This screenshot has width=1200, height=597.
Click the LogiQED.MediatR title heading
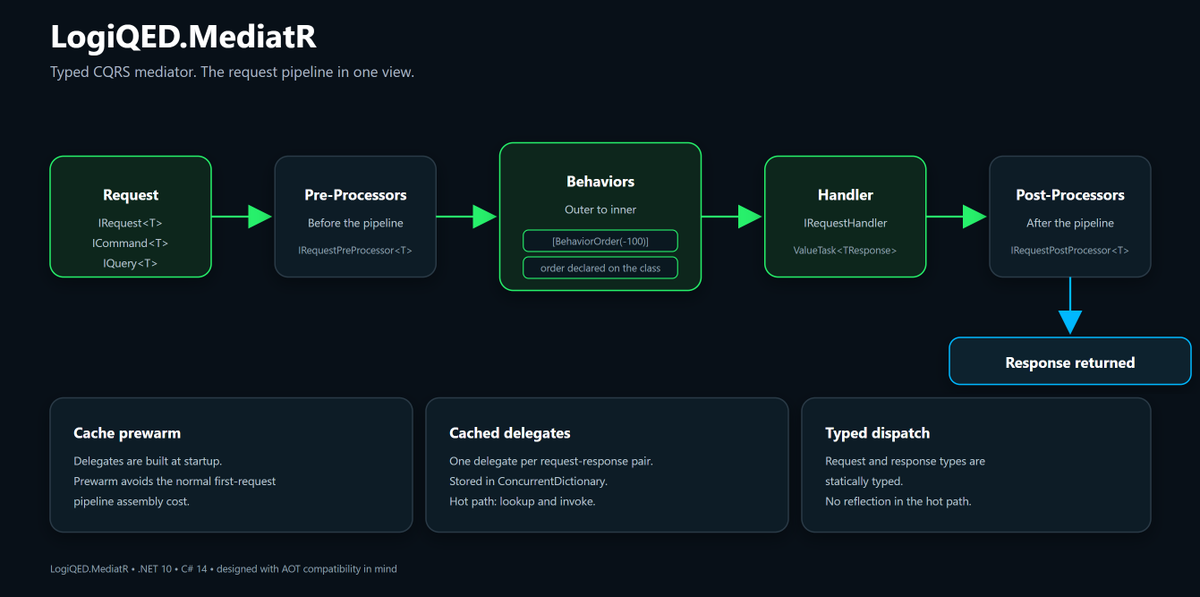pyautogui.click(x=183, y=36)
